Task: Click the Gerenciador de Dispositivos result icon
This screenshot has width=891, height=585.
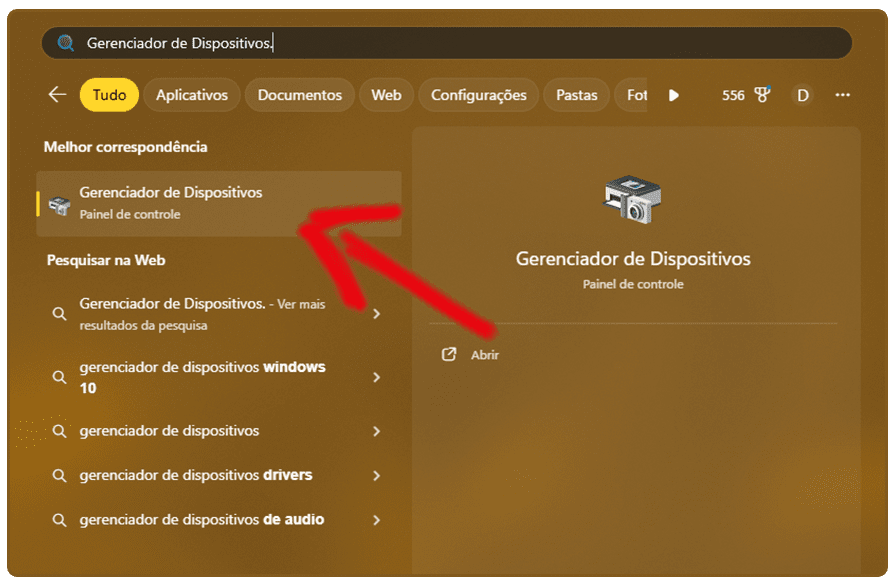Action: [x=60, y=204]
